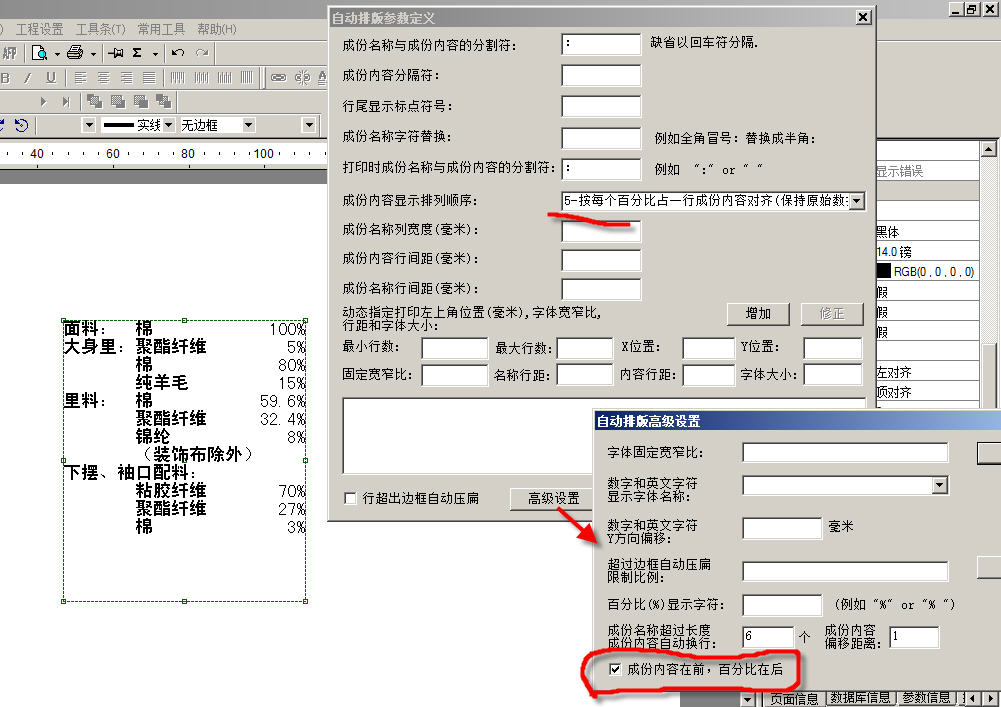Screen dimensions: 1001x707
Task: Click the black RGB color swatch
Action: [883, 271]
